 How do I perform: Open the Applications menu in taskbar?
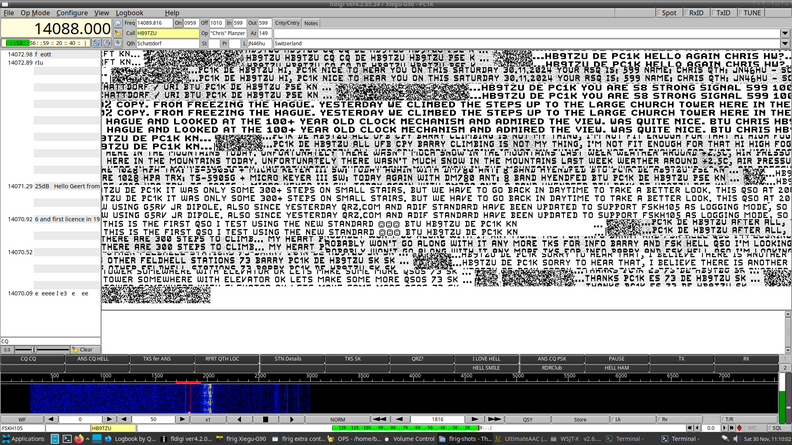[23, 439]
